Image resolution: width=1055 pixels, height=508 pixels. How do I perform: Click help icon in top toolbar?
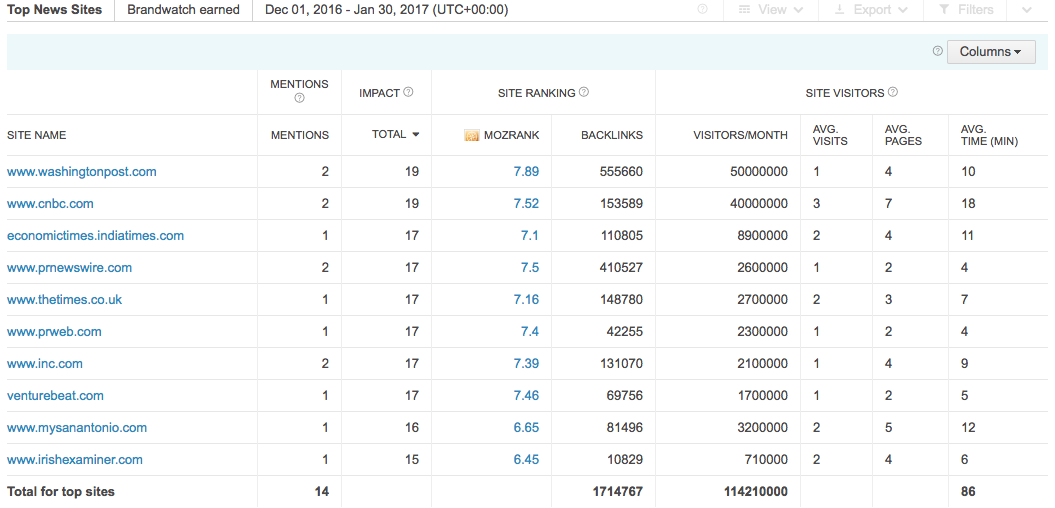point(702,9)
